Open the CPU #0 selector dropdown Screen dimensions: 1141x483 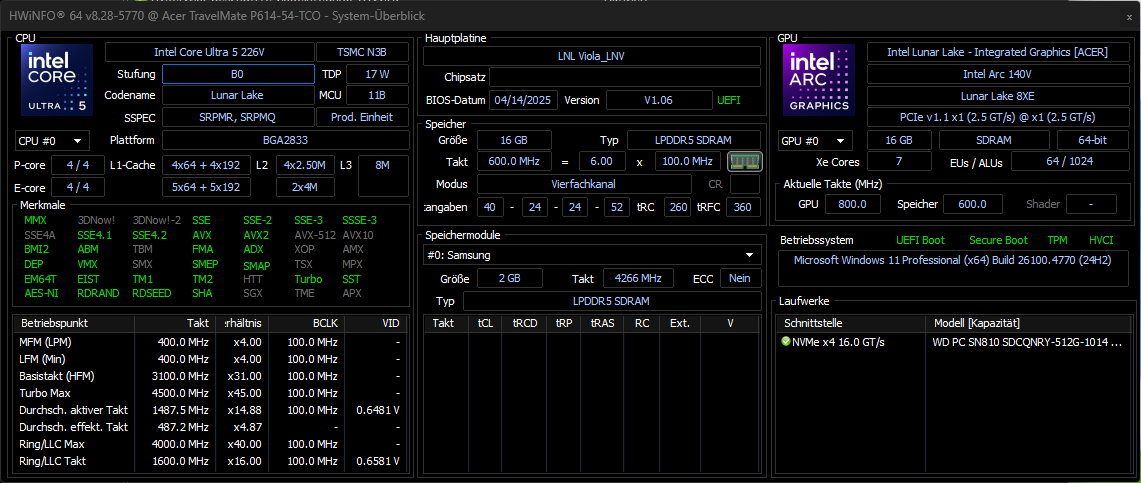coord(52,140)
